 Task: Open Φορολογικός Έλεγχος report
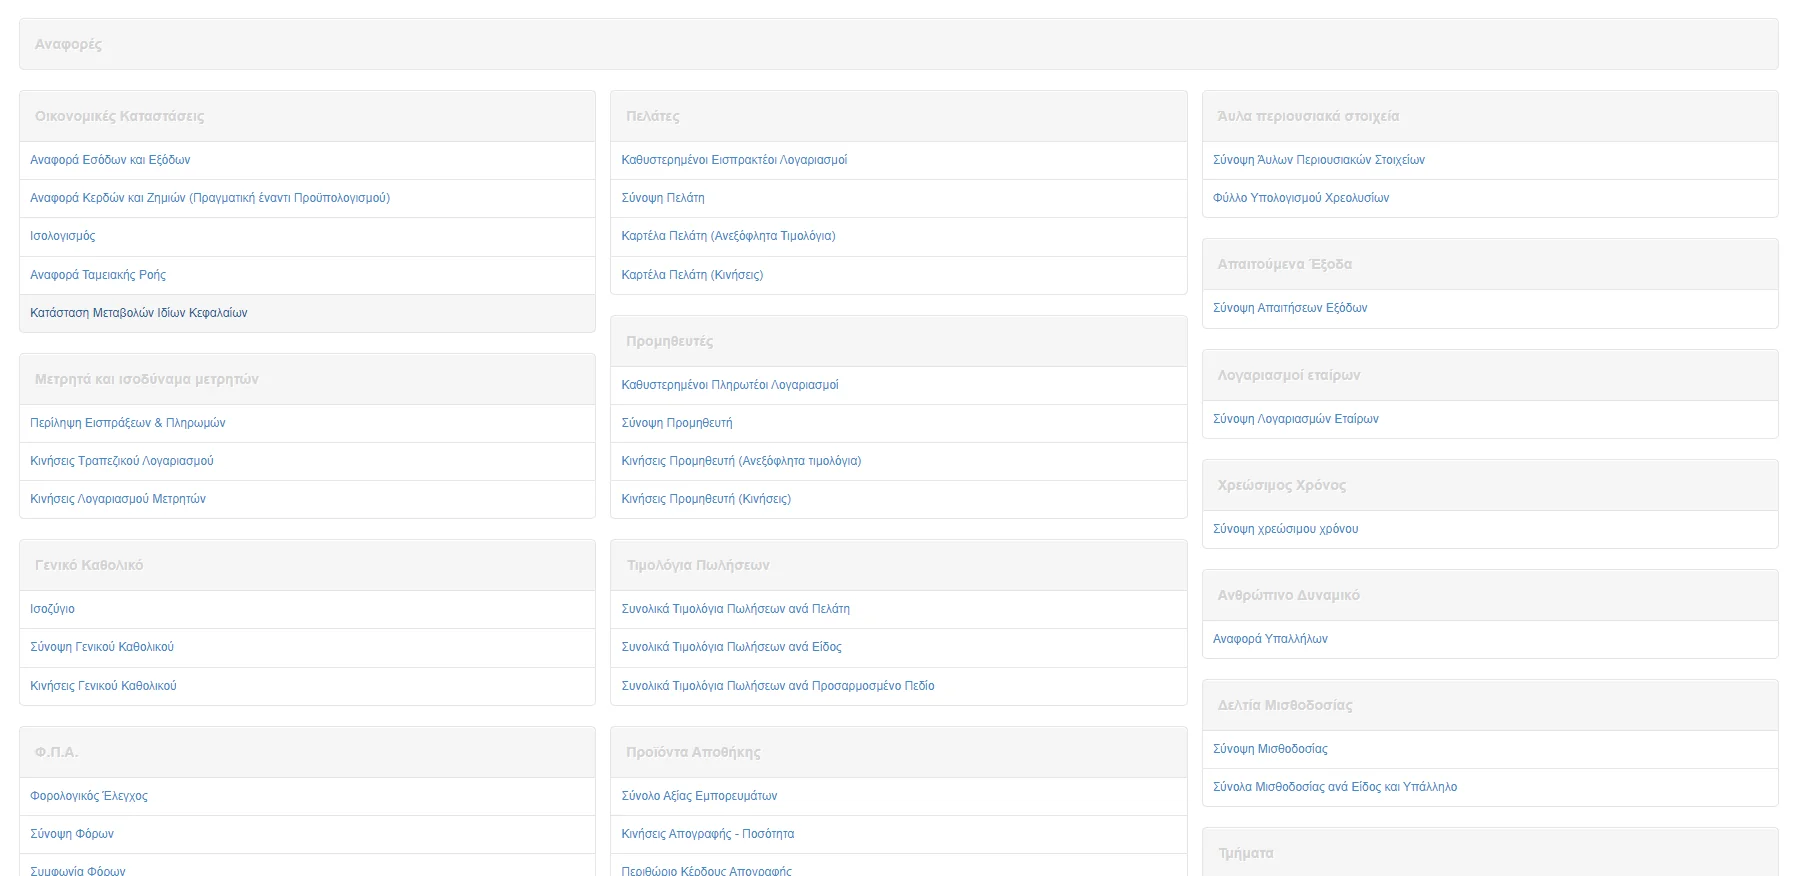point(89,796)
